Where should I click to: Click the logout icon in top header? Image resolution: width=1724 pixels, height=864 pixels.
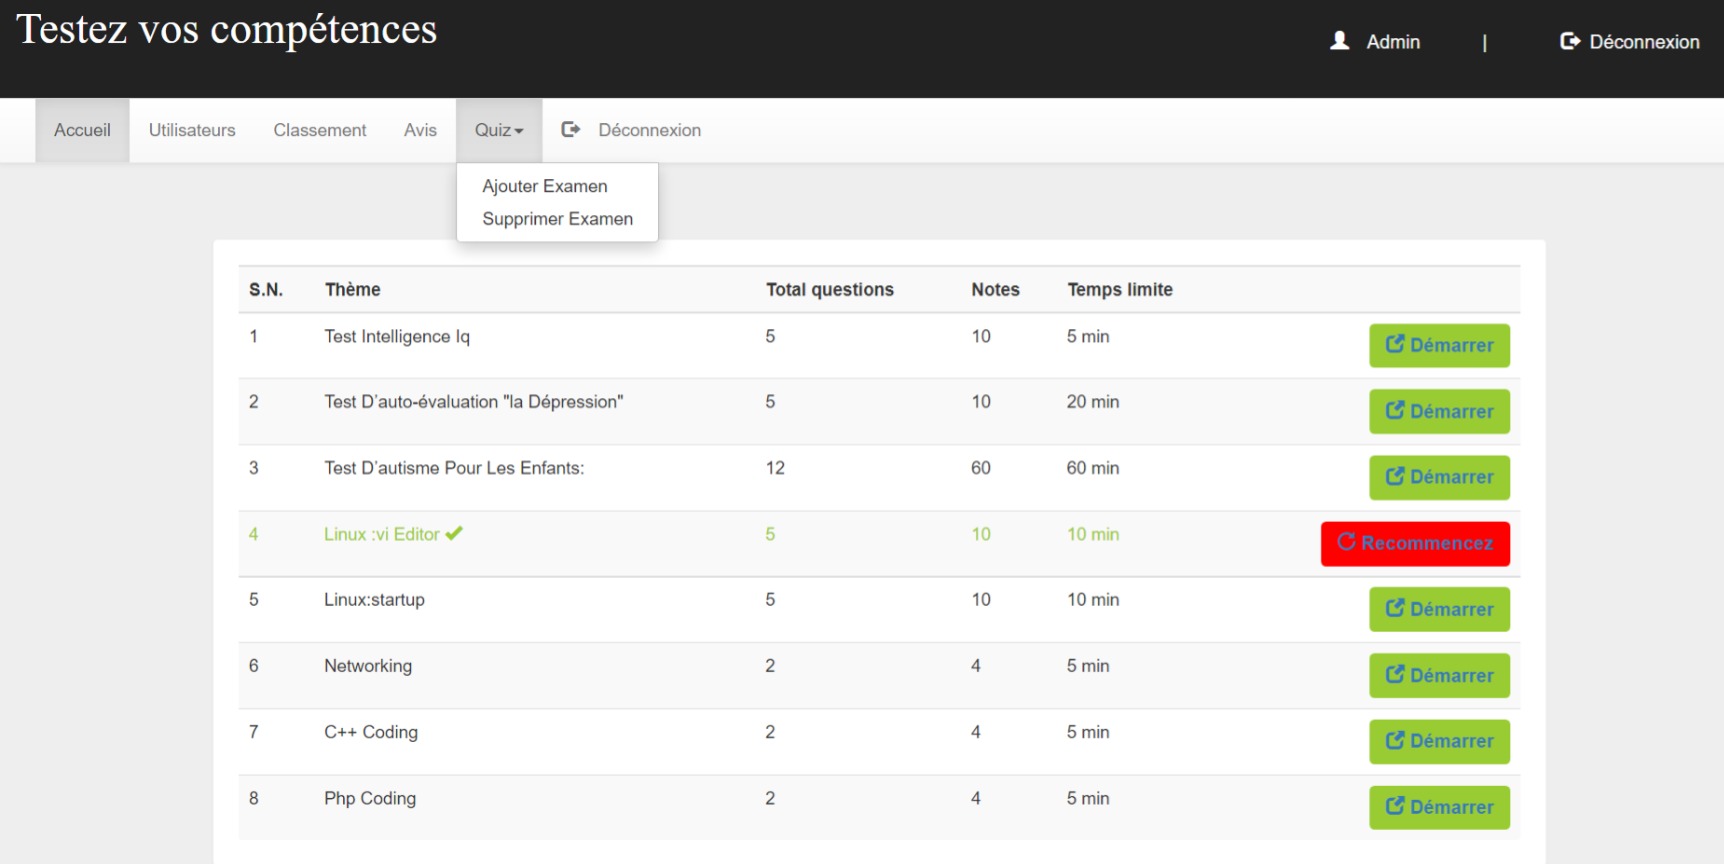click(x=1570, y=41)
